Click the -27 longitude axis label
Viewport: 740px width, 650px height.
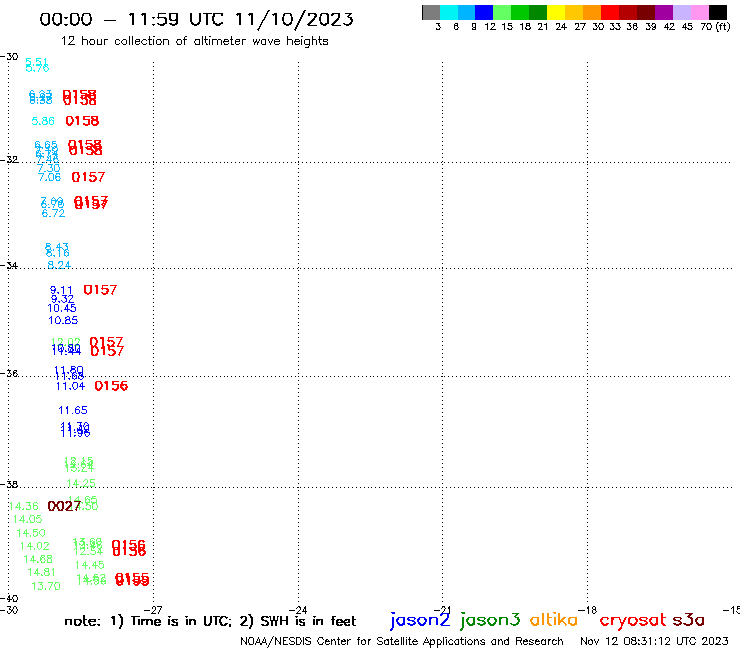pyautogui.click(x=153, y=610)
